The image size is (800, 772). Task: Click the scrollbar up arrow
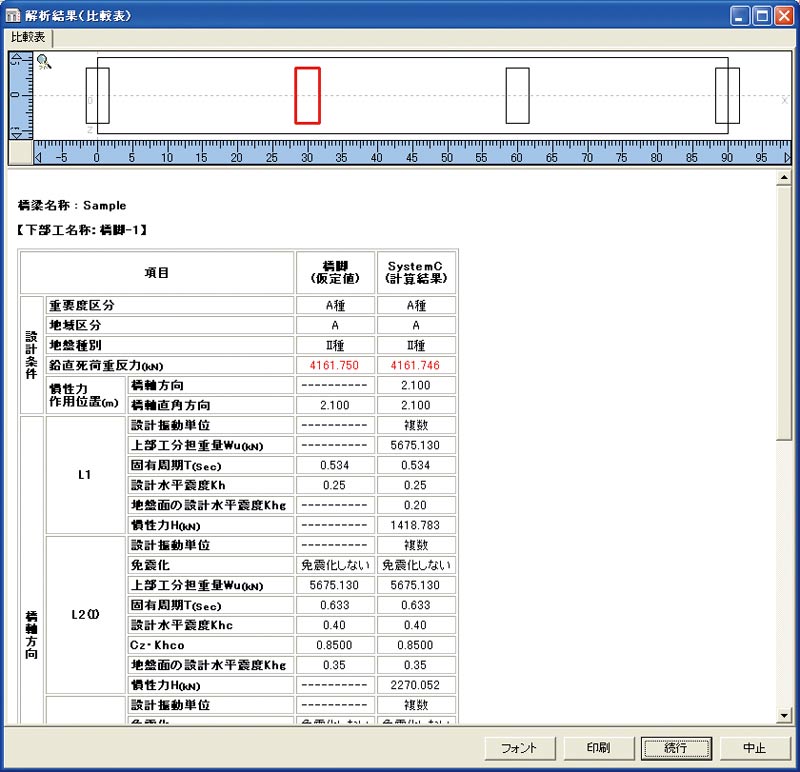click(784, 178)
